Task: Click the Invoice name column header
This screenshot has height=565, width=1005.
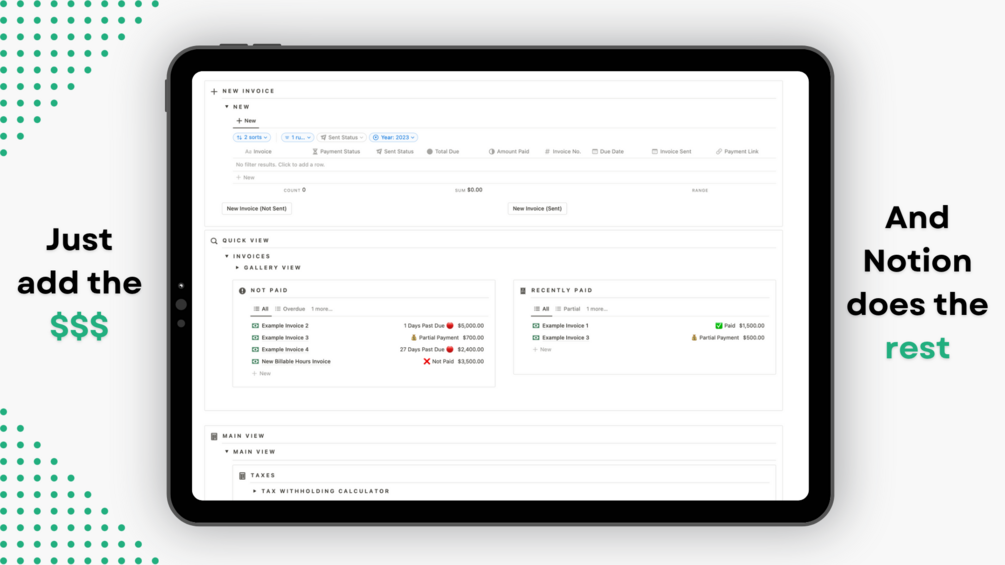Action: click(258, 152)
